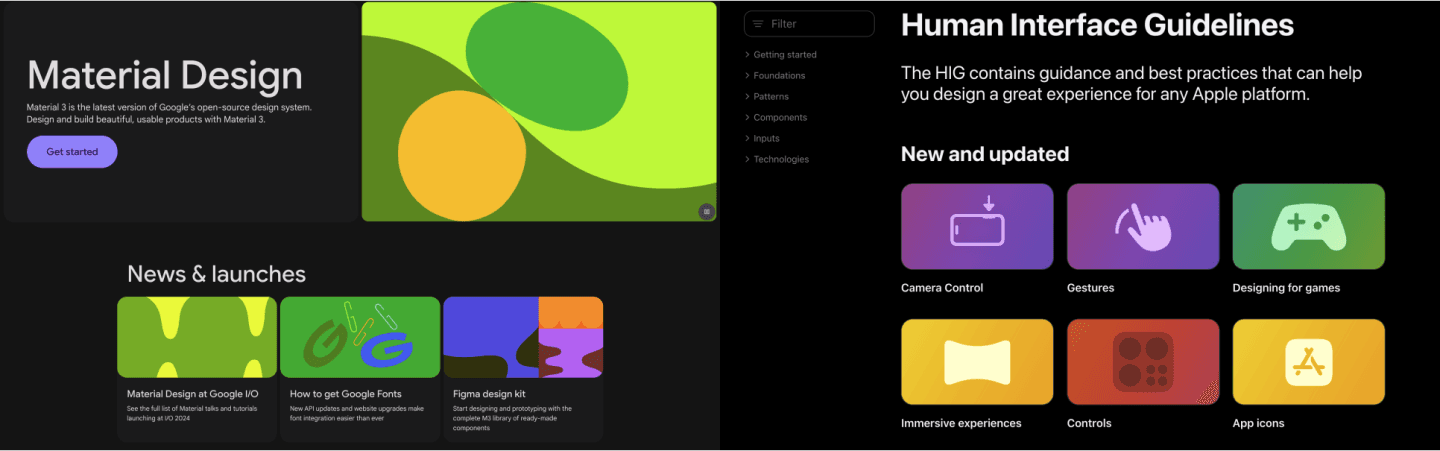Expand the Getting started chevron
Viewport: 1440px width, 451px height.
[x=747, y=55]
